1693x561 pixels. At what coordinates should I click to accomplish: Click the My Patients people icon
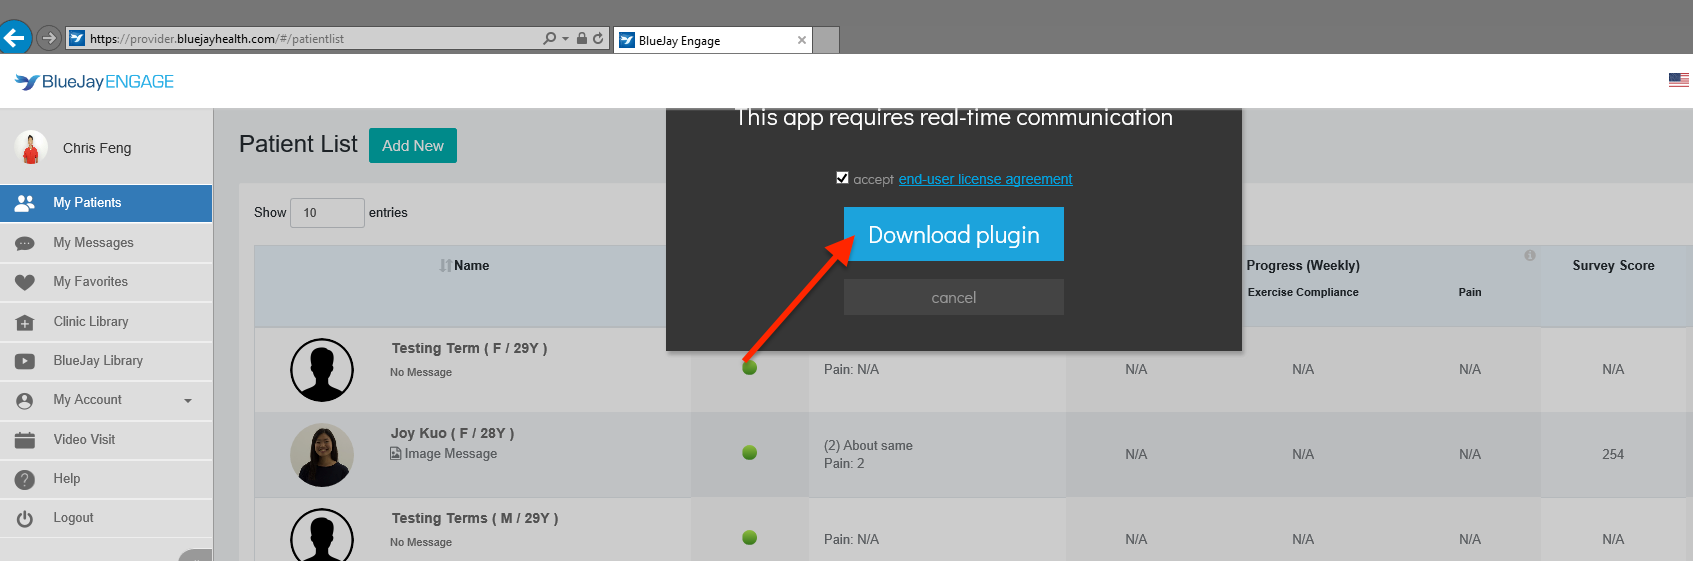click(x=25, y=203)
